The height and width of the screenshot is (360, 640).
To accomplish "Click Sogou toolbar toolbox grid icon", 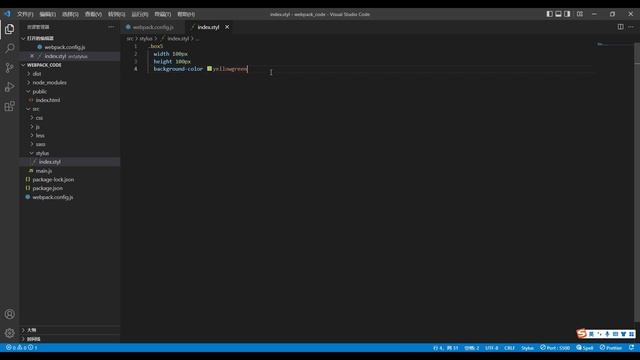I will 631,334.
